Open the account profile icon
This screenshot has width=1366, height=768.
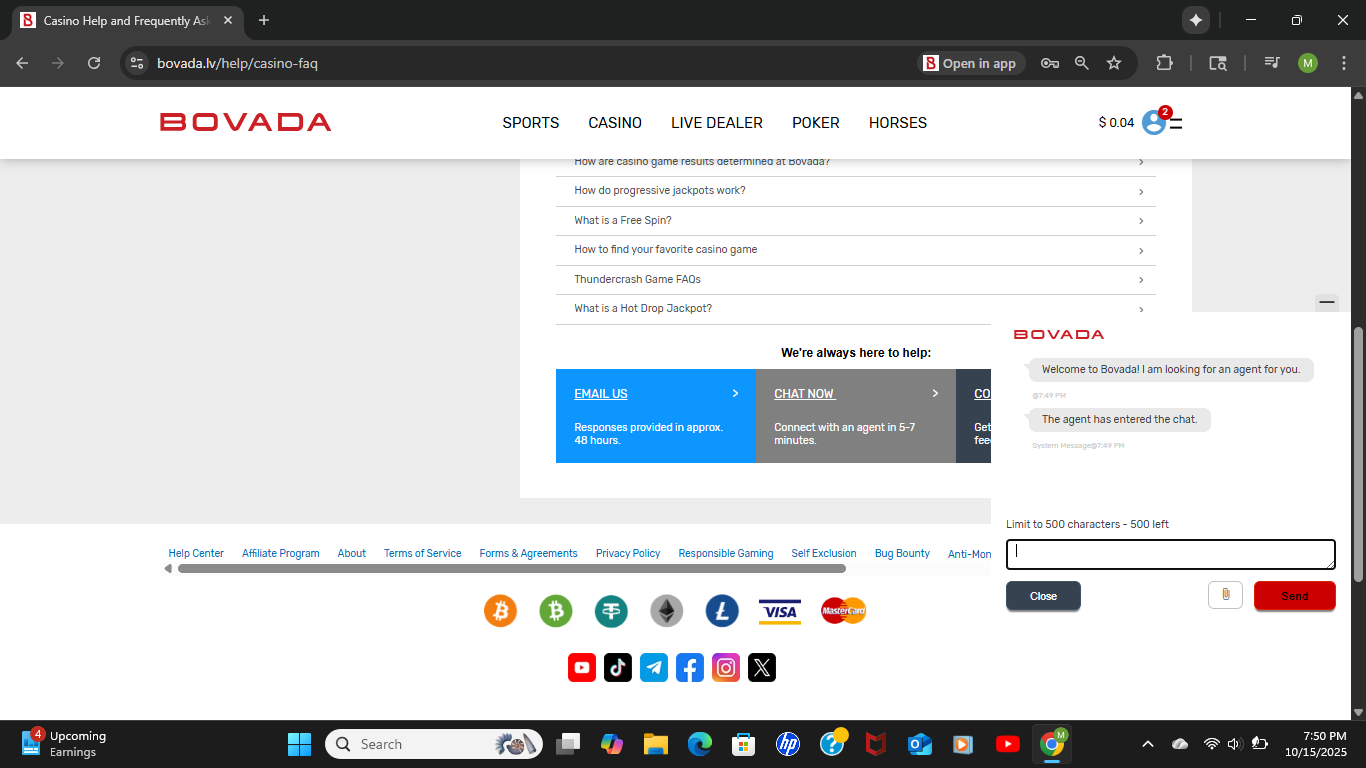tap(1153, 123)
